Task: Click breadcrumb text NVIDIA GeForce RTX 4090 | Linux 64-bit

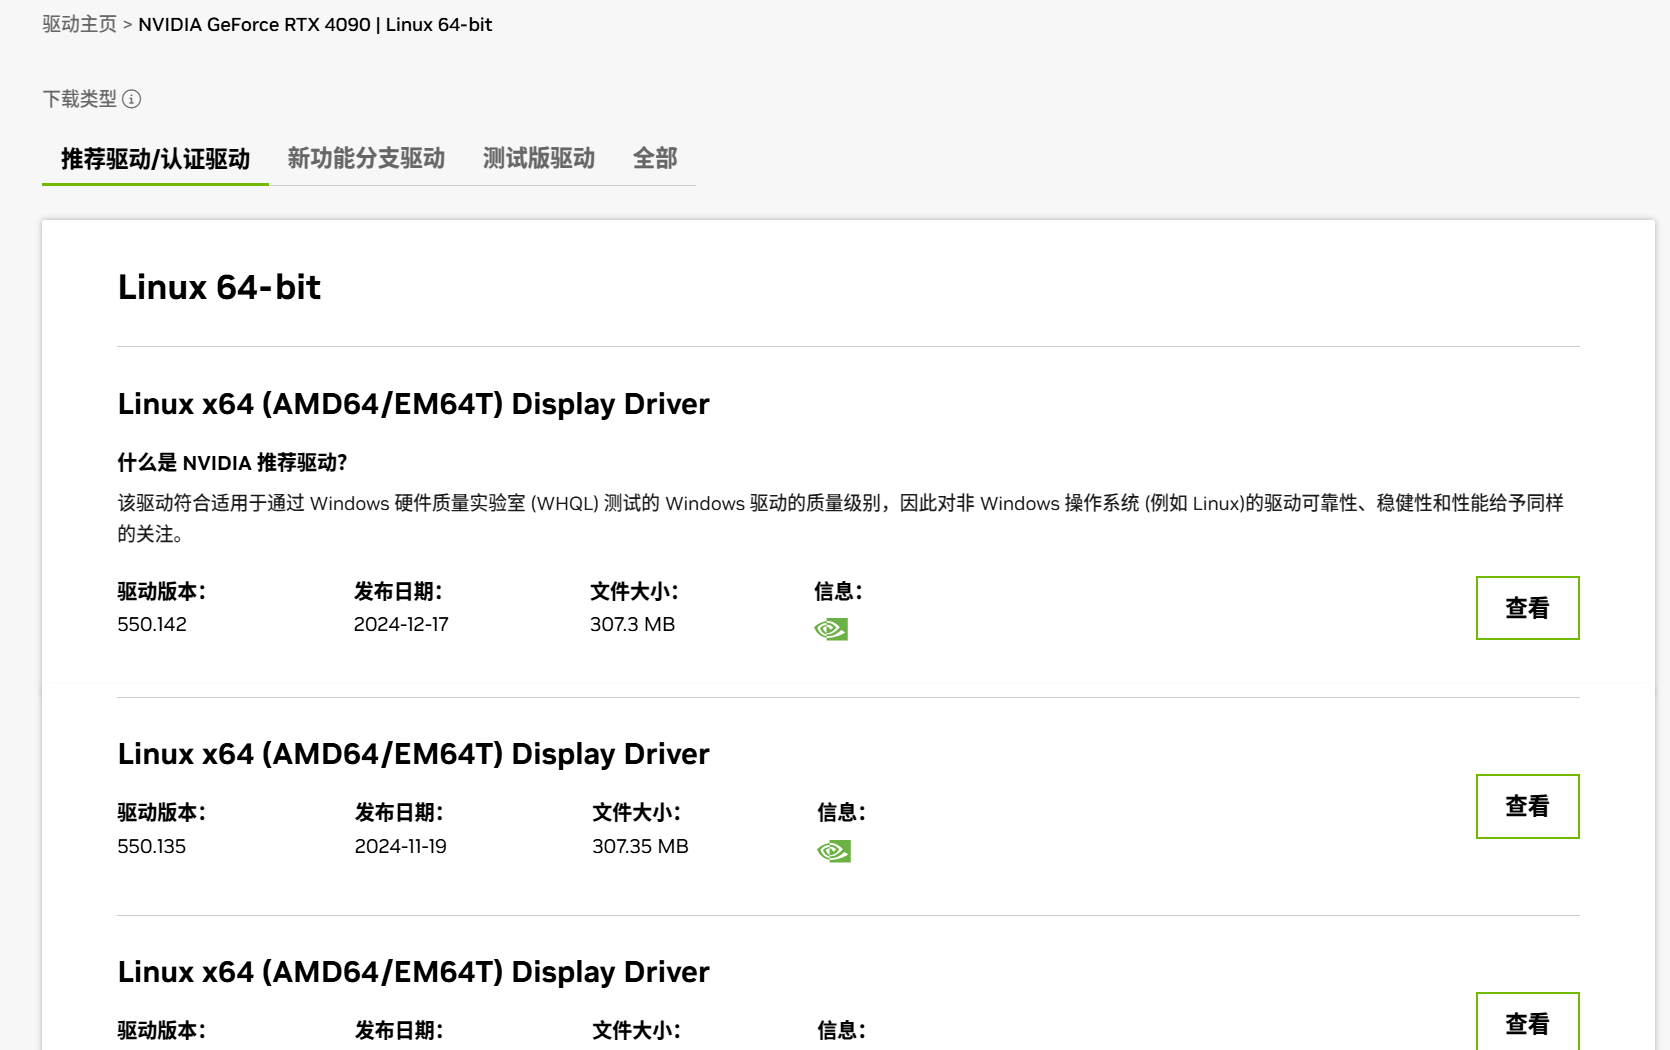Action: [x=315, y=24]
